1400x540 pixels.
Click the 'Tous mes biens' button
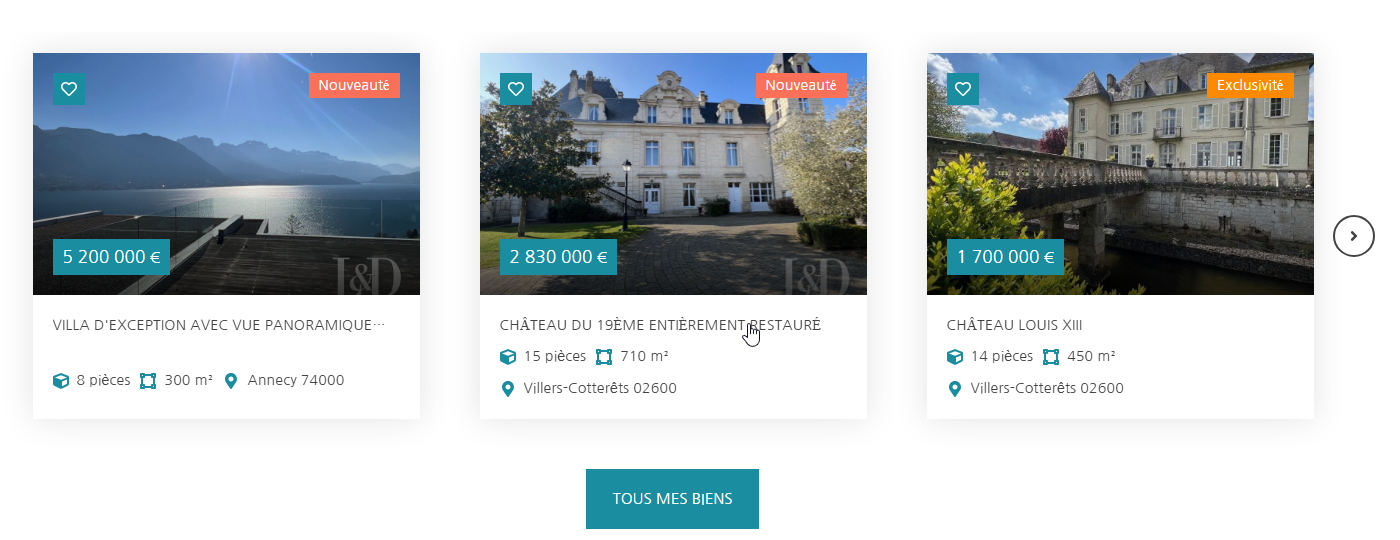point(672,499)
